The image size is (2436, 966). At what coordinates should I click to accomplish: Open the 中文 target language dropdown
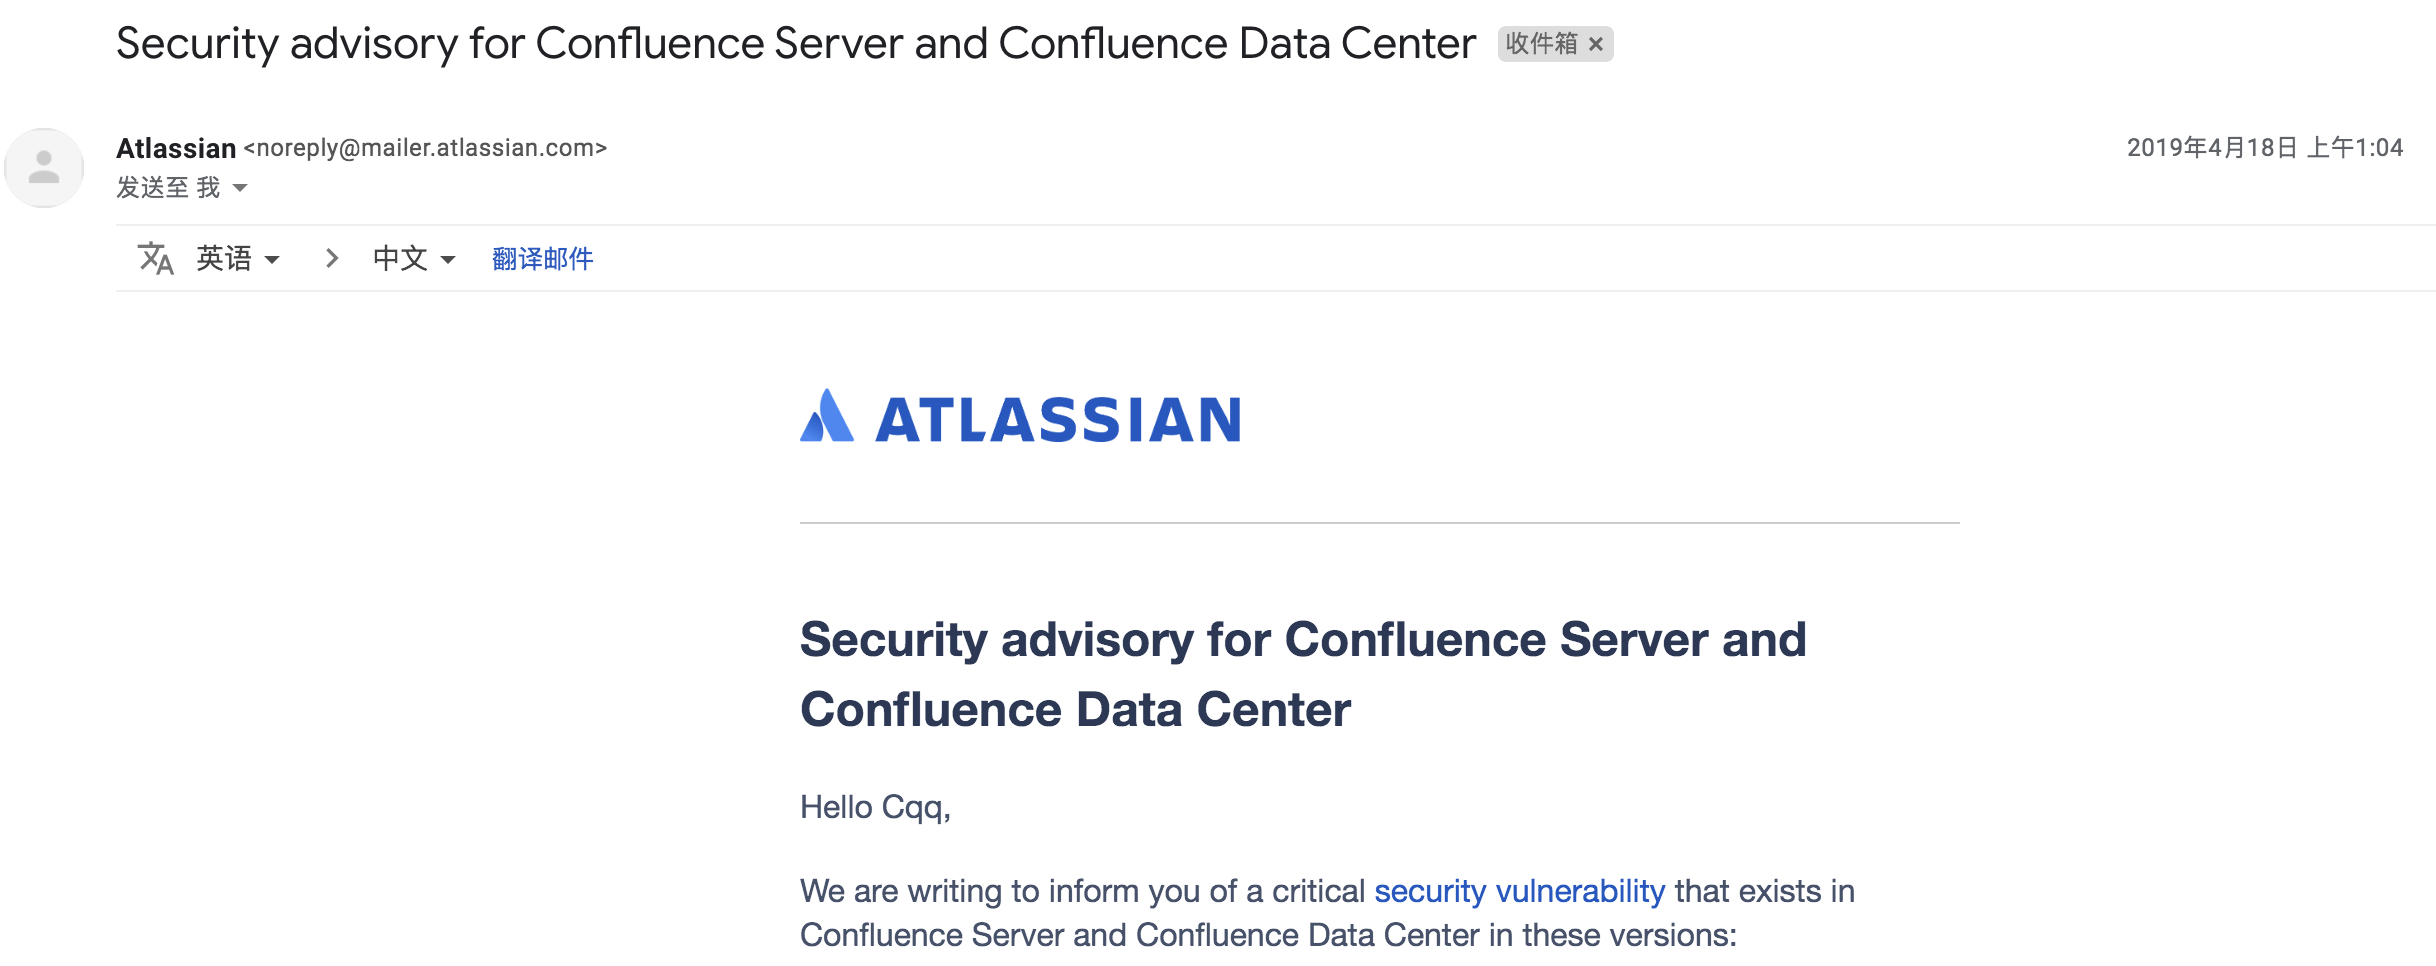point(414,259)
